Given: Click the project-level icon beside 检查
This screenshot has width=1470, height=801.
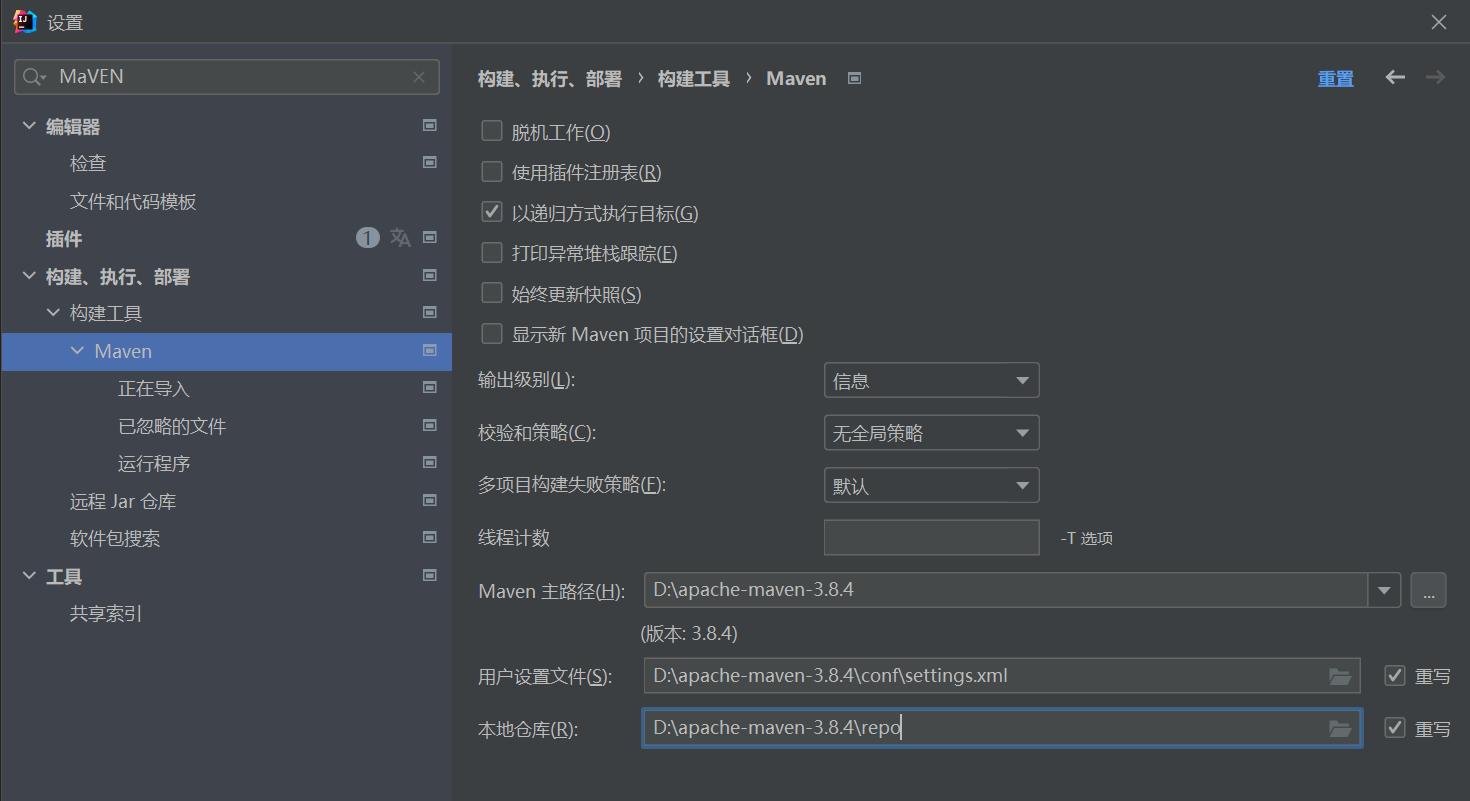Looking at the screenshot, I should click(430, 162).
